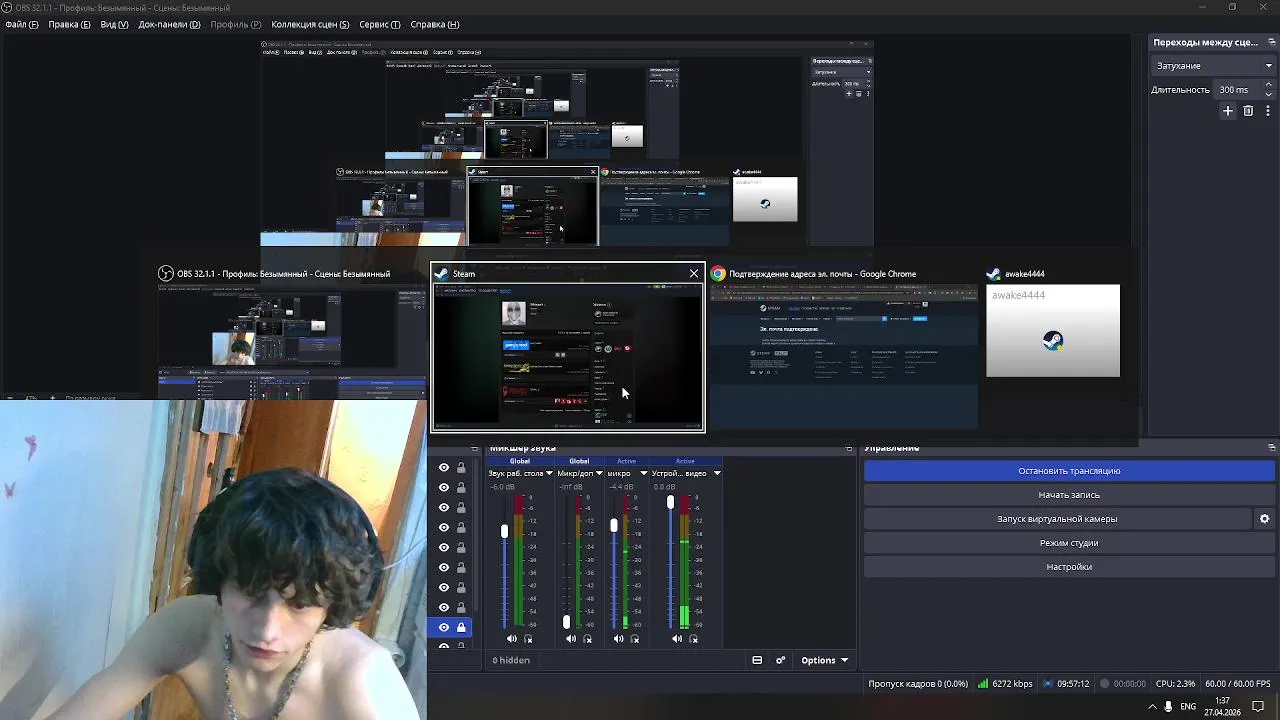Image resolution: width=1280 pixels, height=720 pixels.
Task: Mute the Устрой… видео audio channel
Action: pyautogui.click(x=677, y=639)
